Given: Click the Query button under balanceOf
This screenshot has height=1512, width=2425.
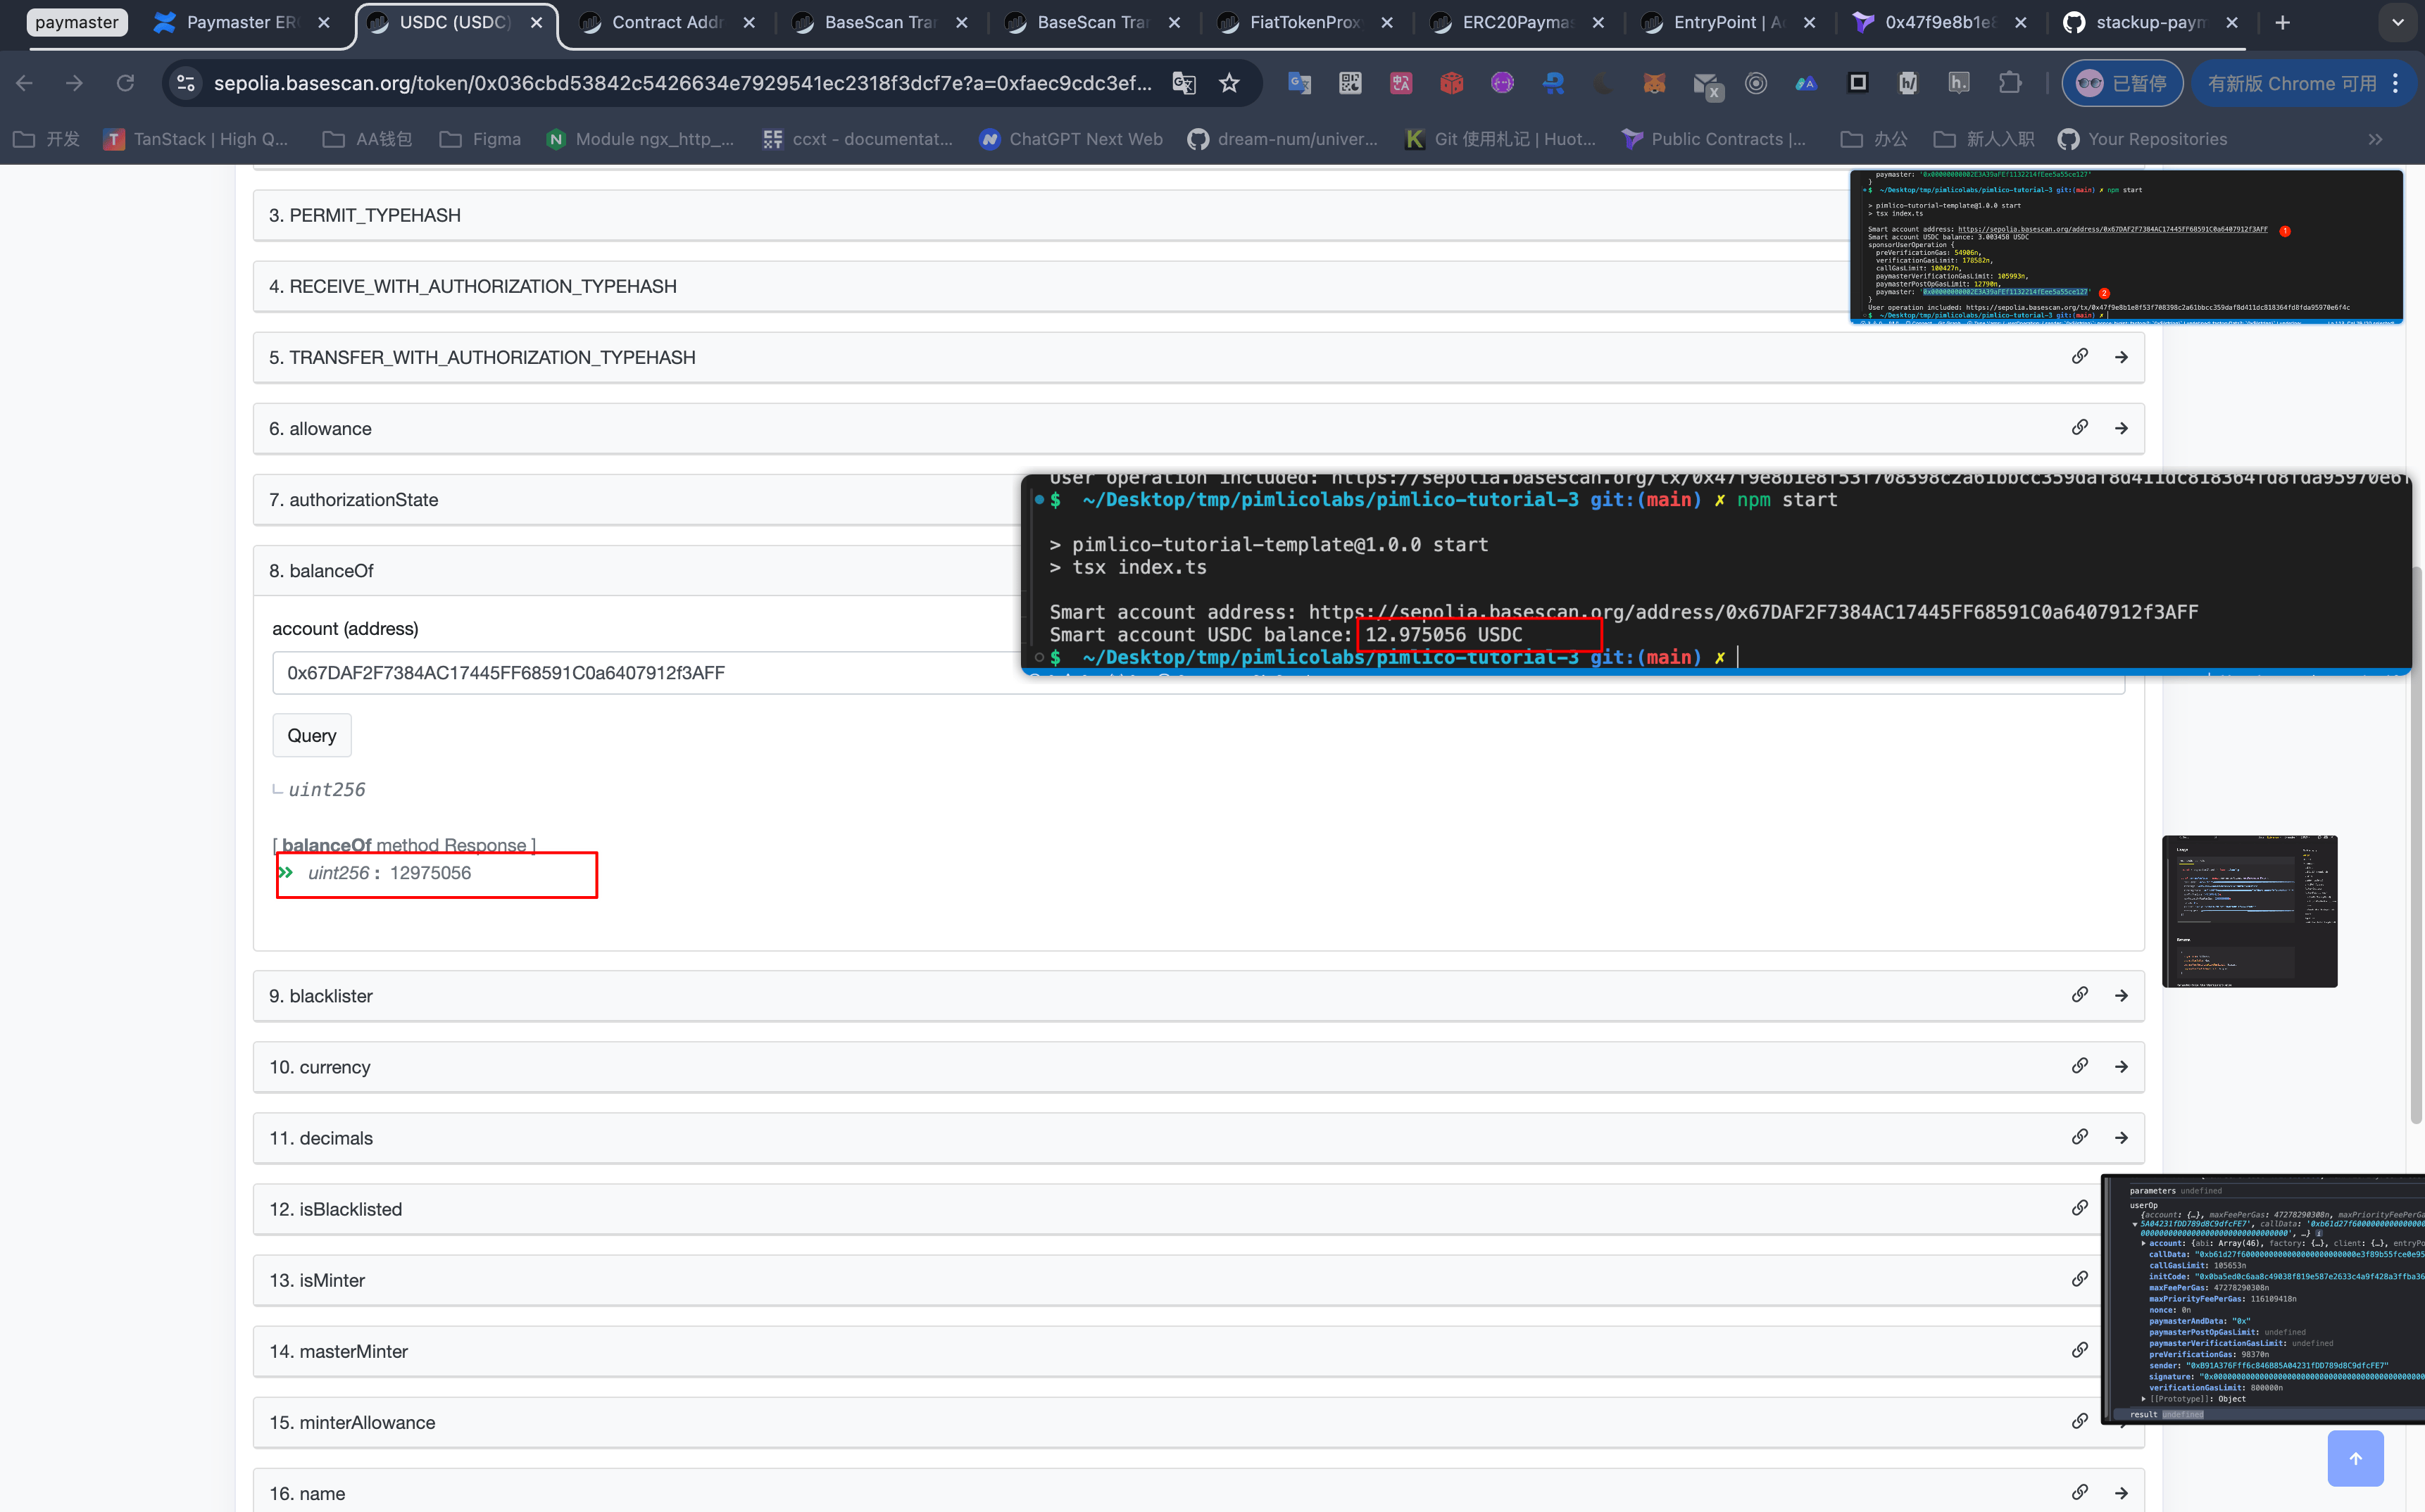Looking at the screenshot, I should [312, 735].
